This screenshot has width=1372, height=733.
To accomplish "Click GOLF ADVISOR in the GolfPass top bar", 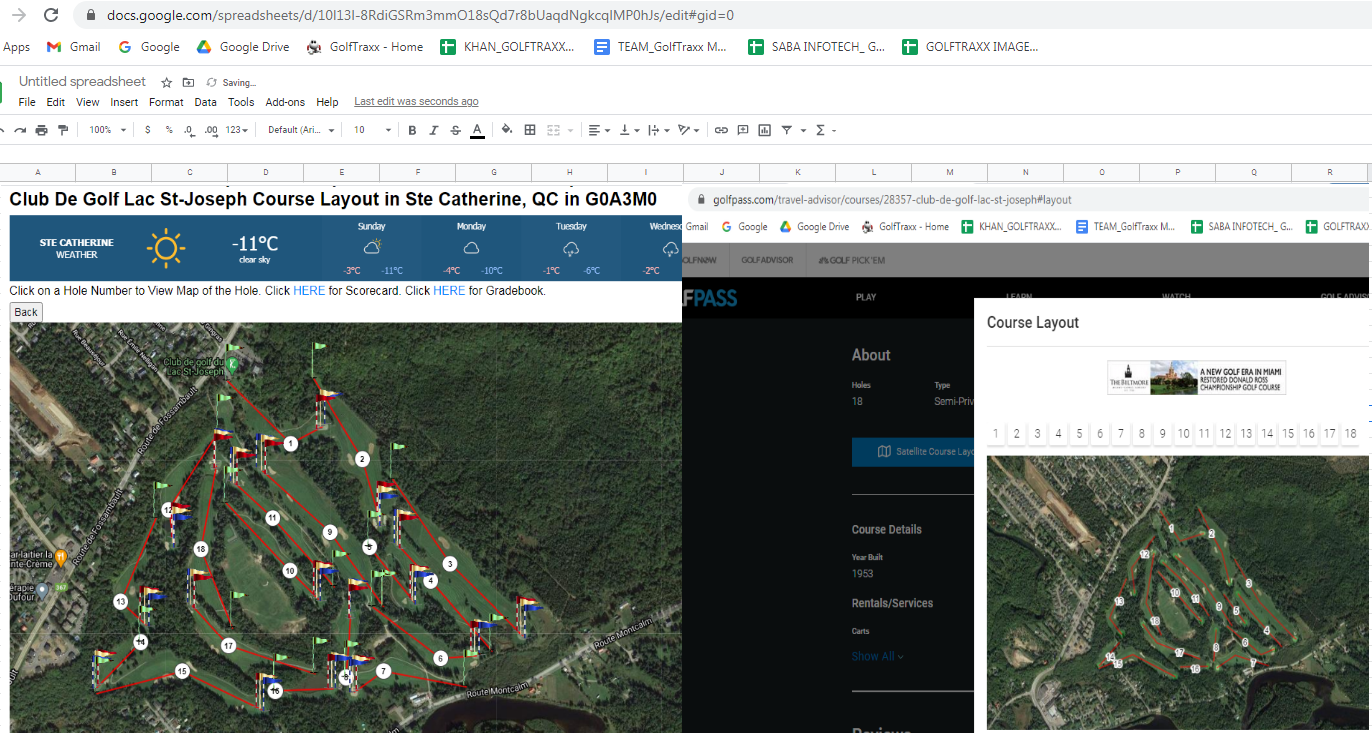I will click(767, 260).
